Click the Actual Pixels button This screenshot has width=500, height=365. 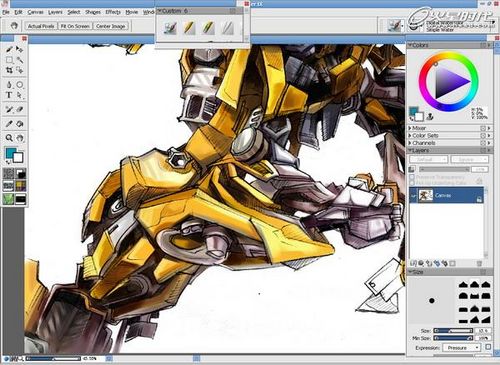[x=41, y=26]
